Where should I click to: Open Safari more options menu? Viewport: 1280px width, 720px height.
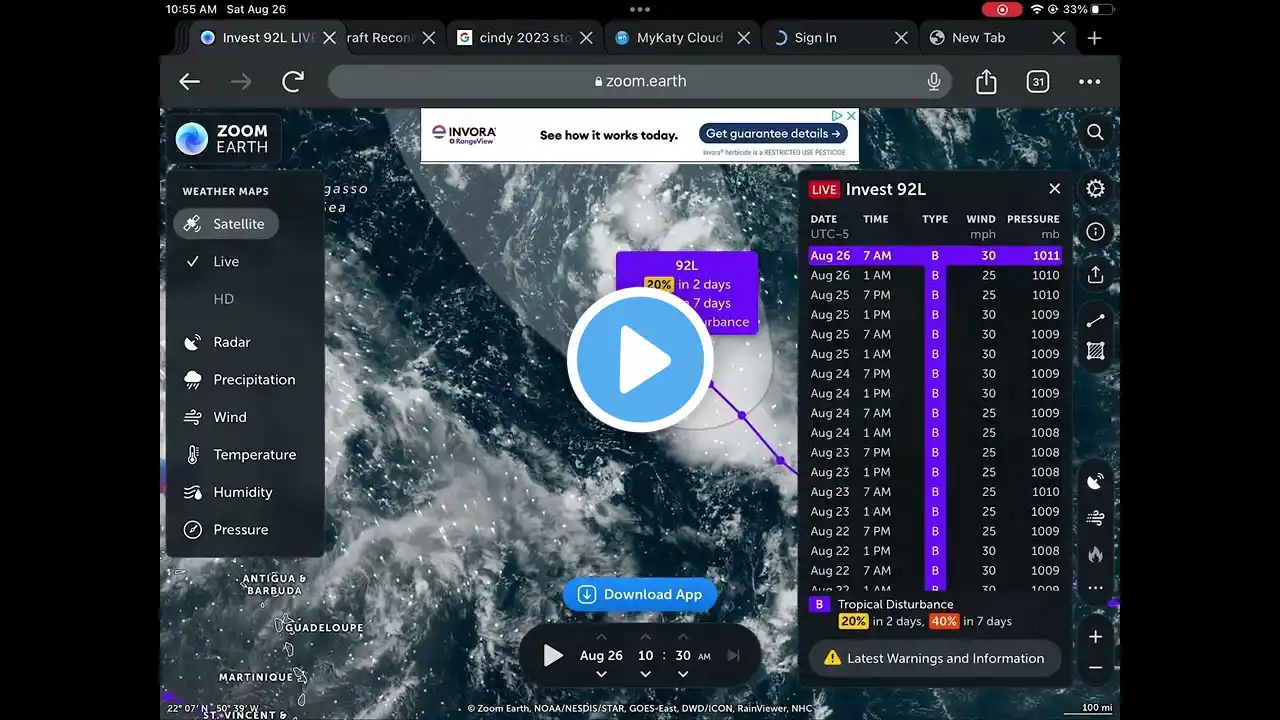coord(1090,82)
